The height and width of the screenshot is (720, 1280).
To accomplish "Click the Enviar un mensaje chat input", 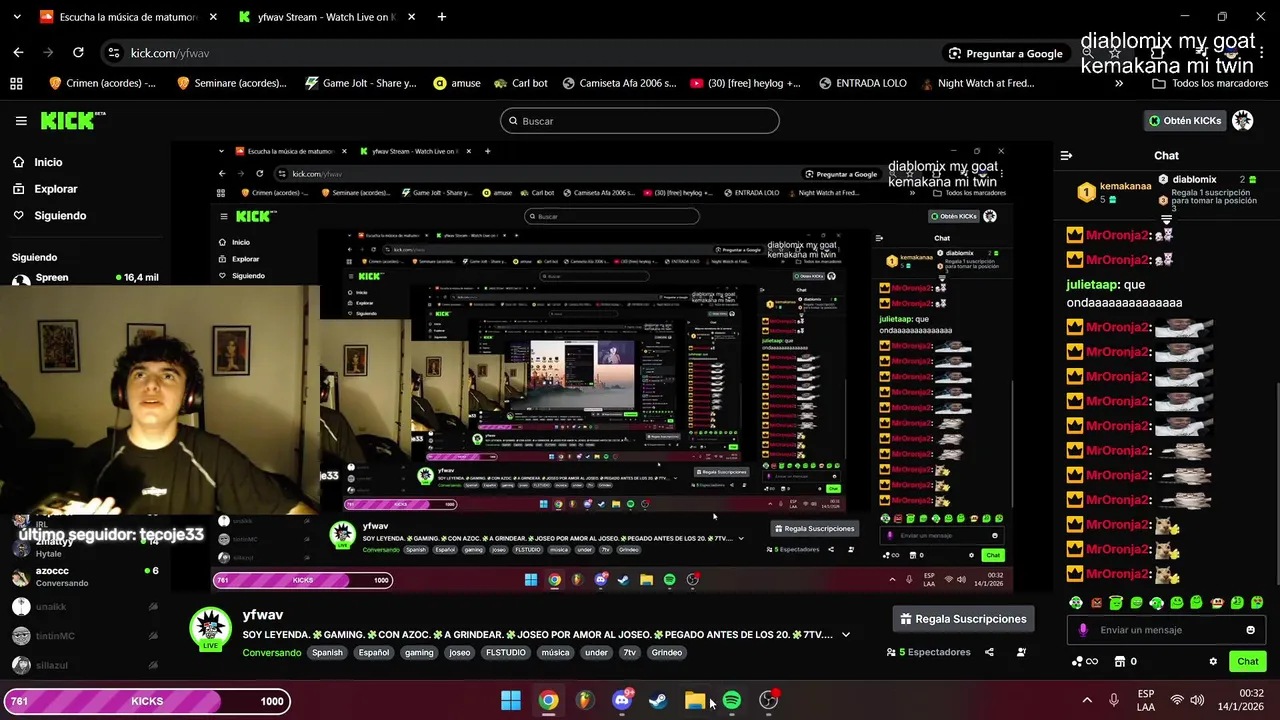I will click(x=1166, y=630).
